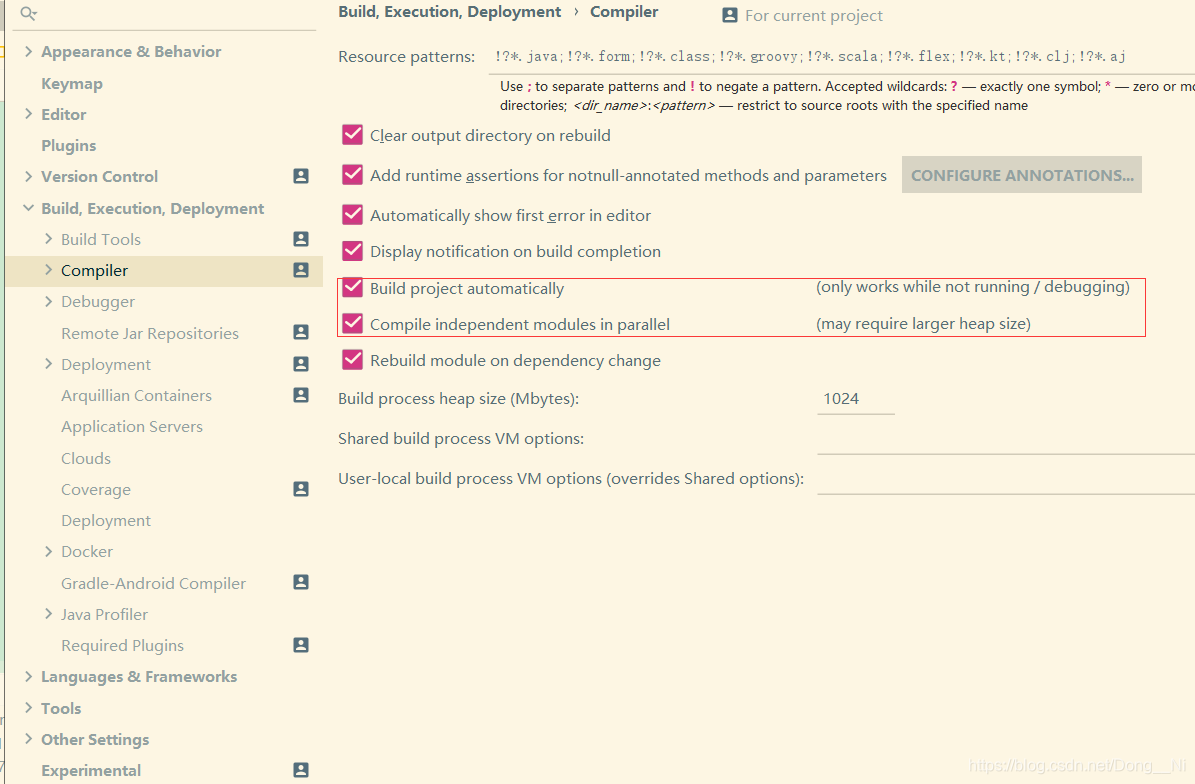
Task: Collapse Build, Execution, Deployment tree node
Action: (x=28, y=208)
